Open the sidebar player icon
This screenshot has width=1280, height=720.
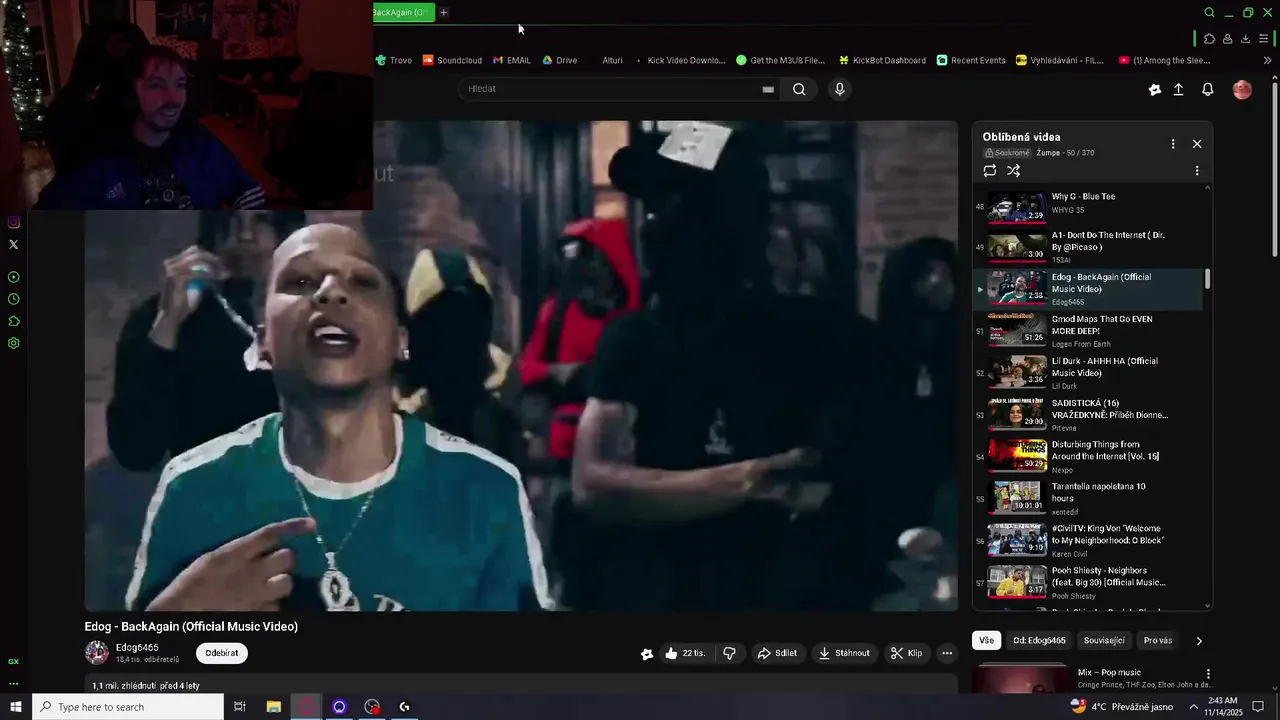(13, 277)
